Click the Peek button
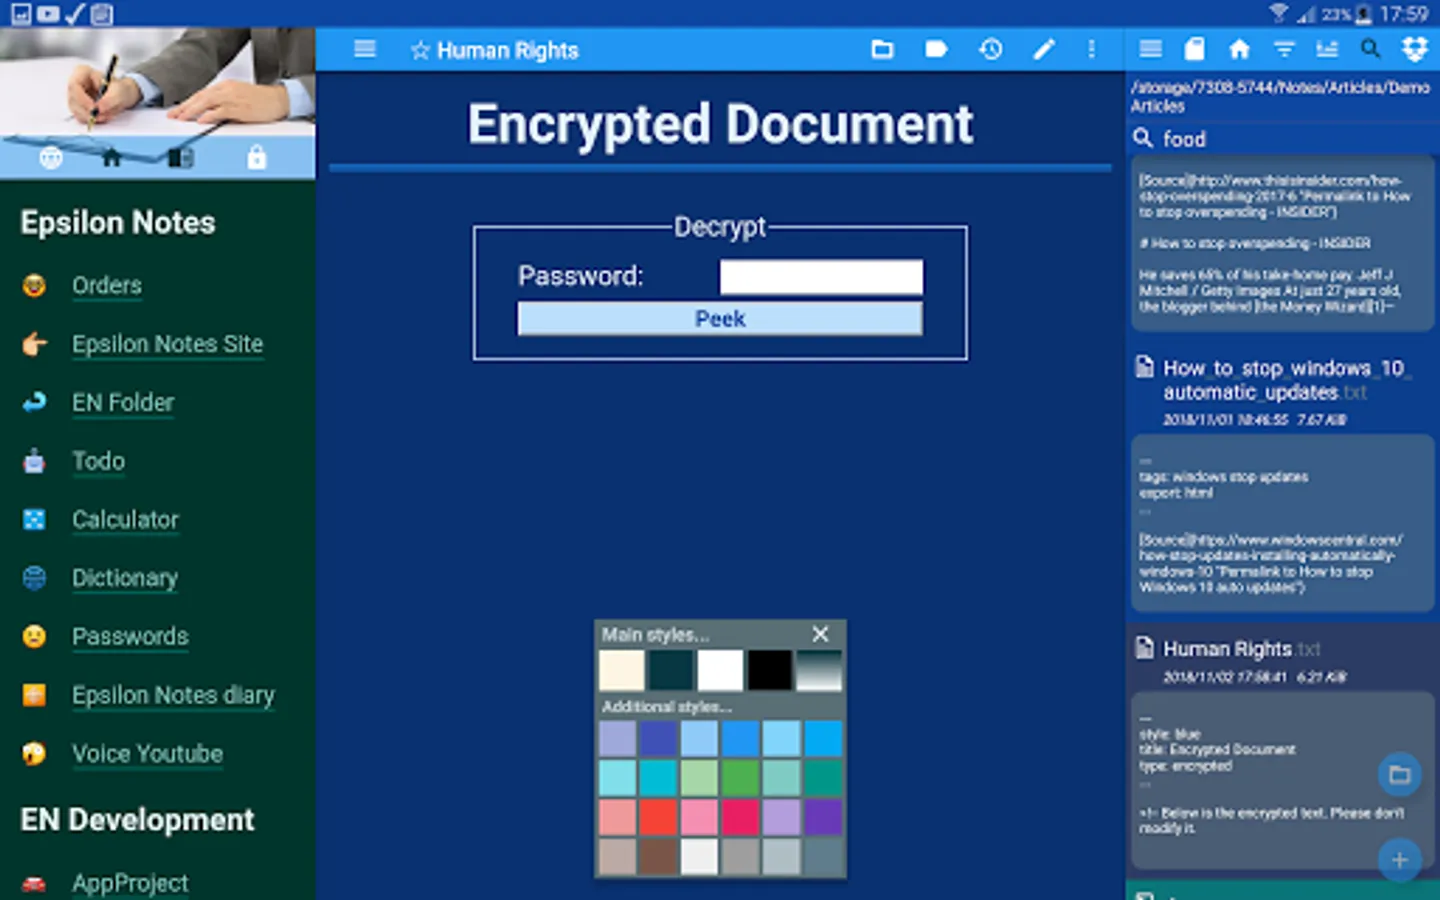Screen dimensions: 1440x900 [x=720, y=318]
